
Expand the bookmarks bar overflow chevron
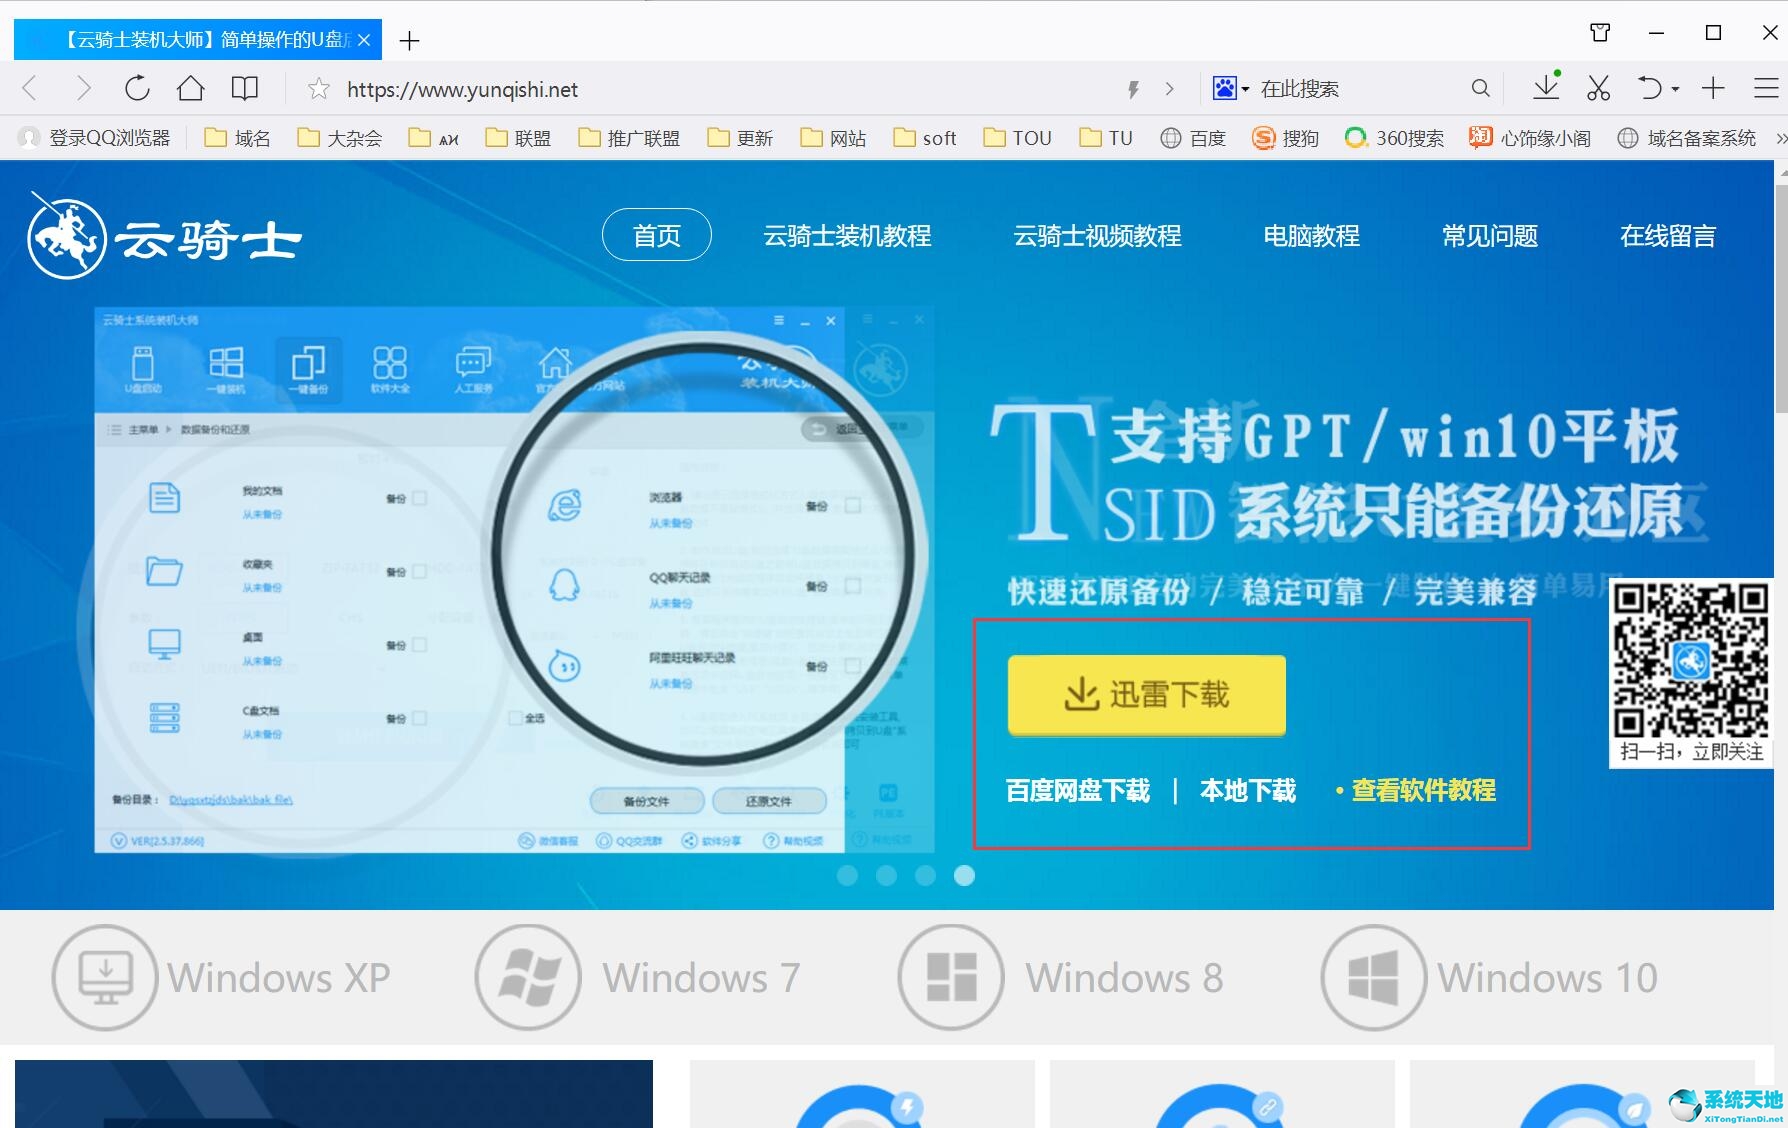[x=1779, y=137]
